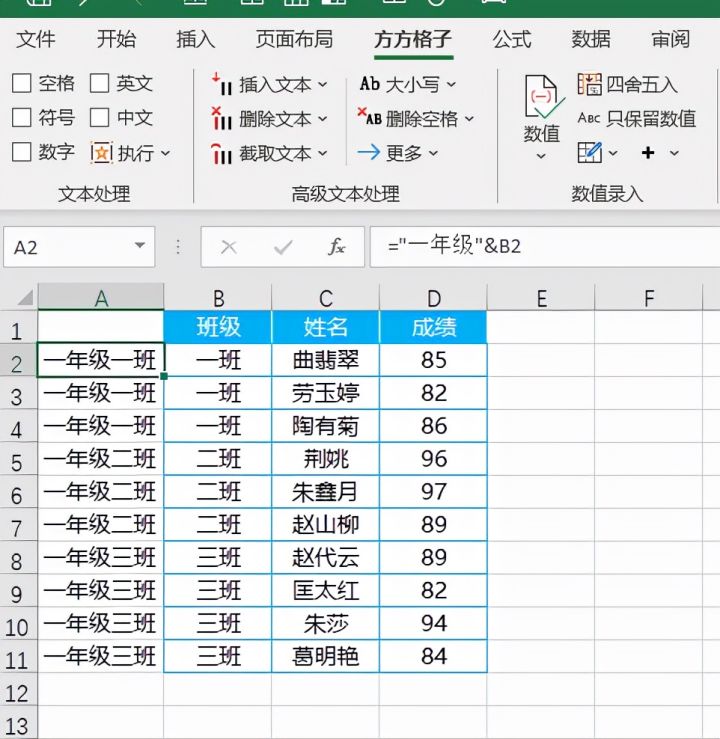Click the large 数值 document icon

click(544, 97)
